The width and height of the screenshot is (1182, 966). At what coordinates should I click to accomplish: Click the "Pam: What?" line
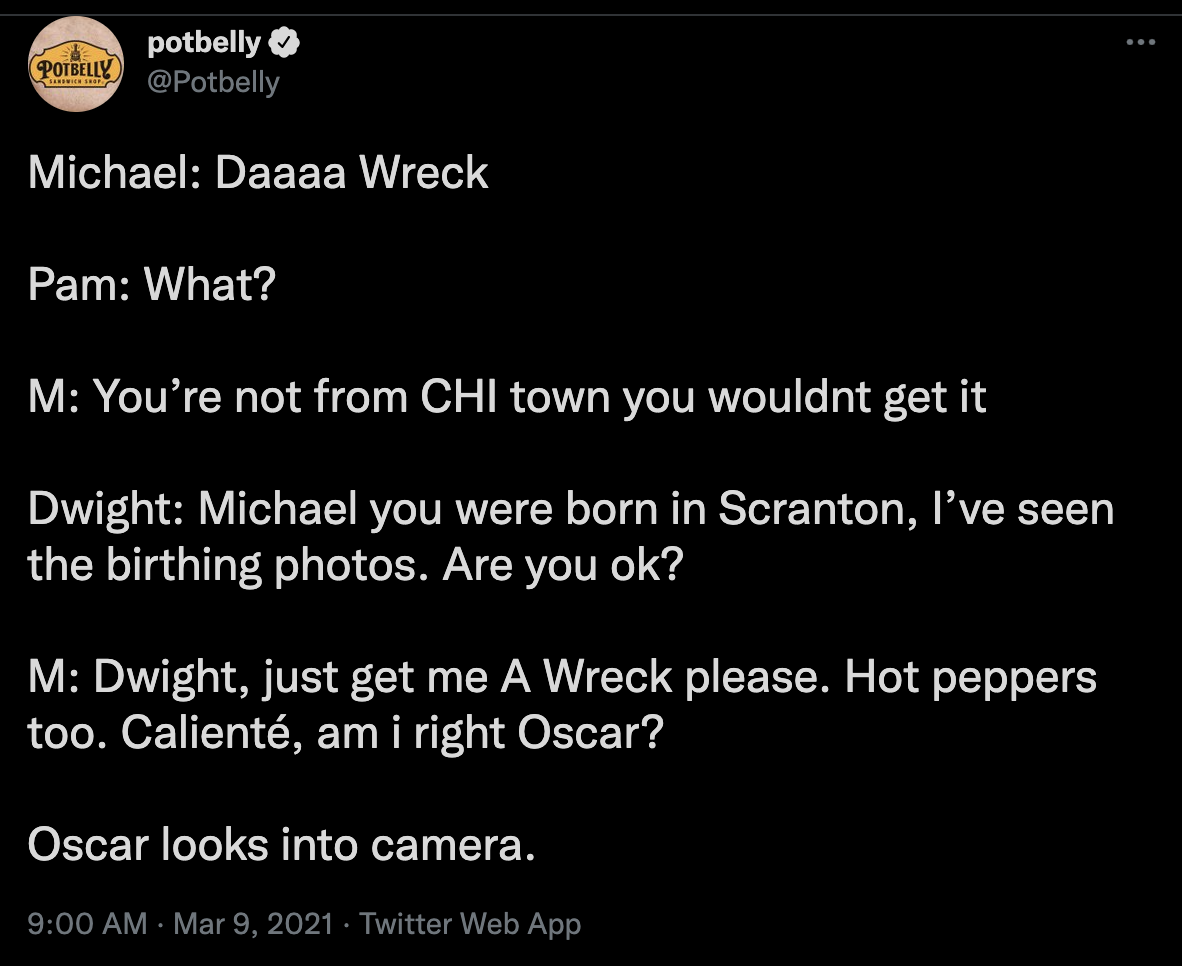(151, 287)
